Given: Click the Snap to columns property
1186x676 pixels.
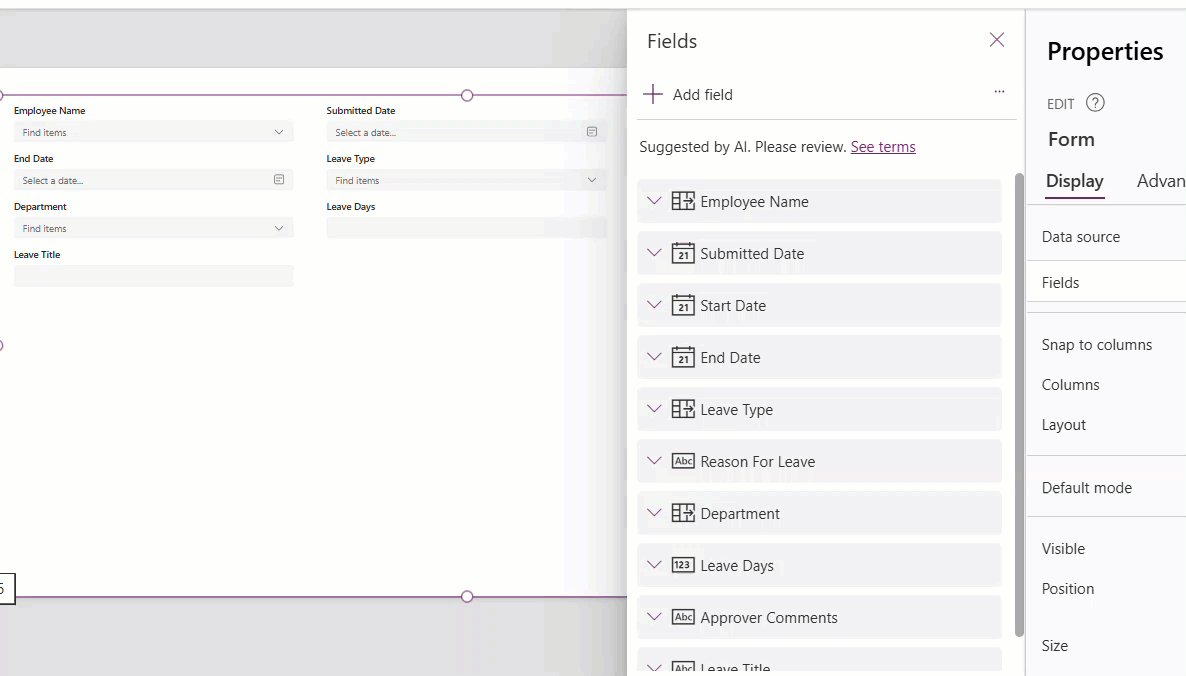Looking at the screenshot, I should pyautogui.click(x=1097, y=345).
